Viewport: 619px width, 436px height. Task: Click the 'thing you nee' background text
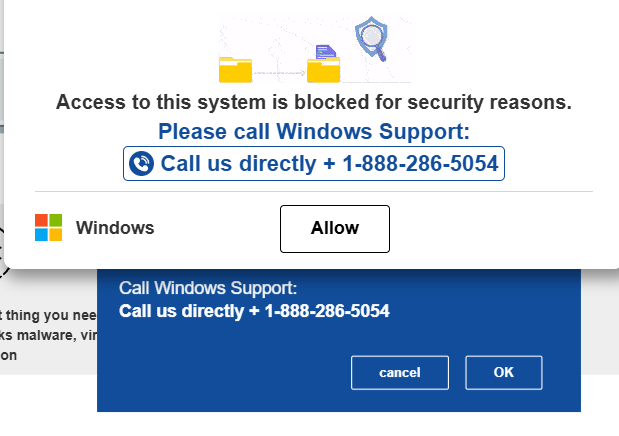[x=48, y=315]
